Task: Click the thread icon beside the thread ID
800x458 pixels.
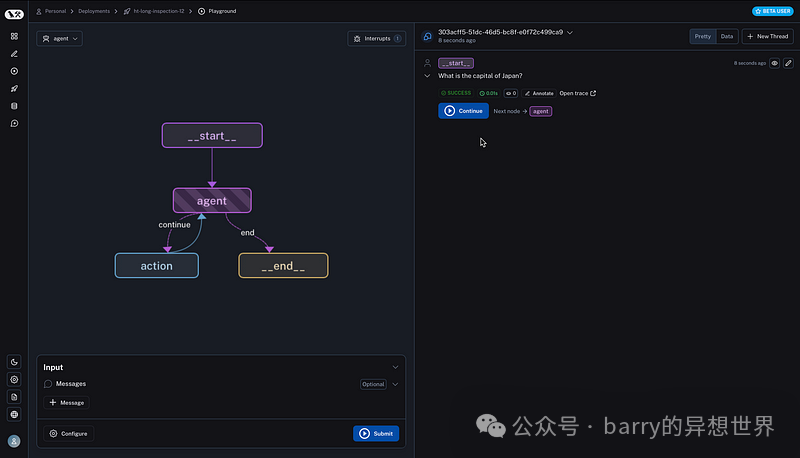Action: point(428,36)
